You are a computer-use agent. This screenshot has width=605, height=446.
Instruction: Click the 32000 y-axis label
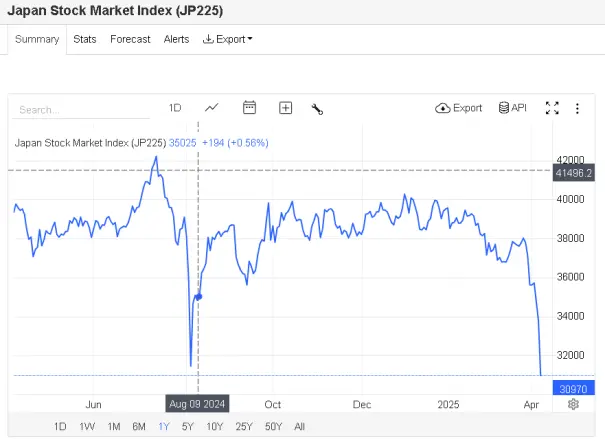570,355
